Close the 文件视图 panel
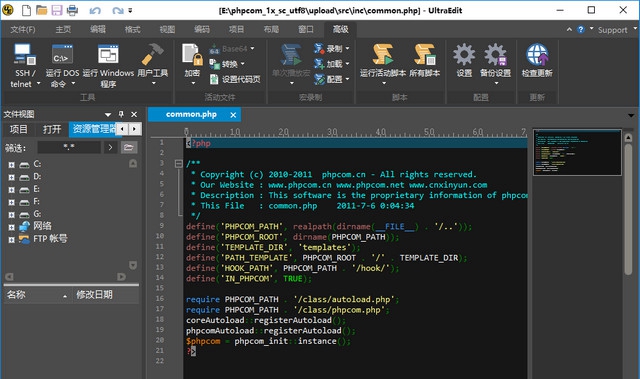Image resolution: width=640 pixels, height=379 pixels. [x=134, y=114]
